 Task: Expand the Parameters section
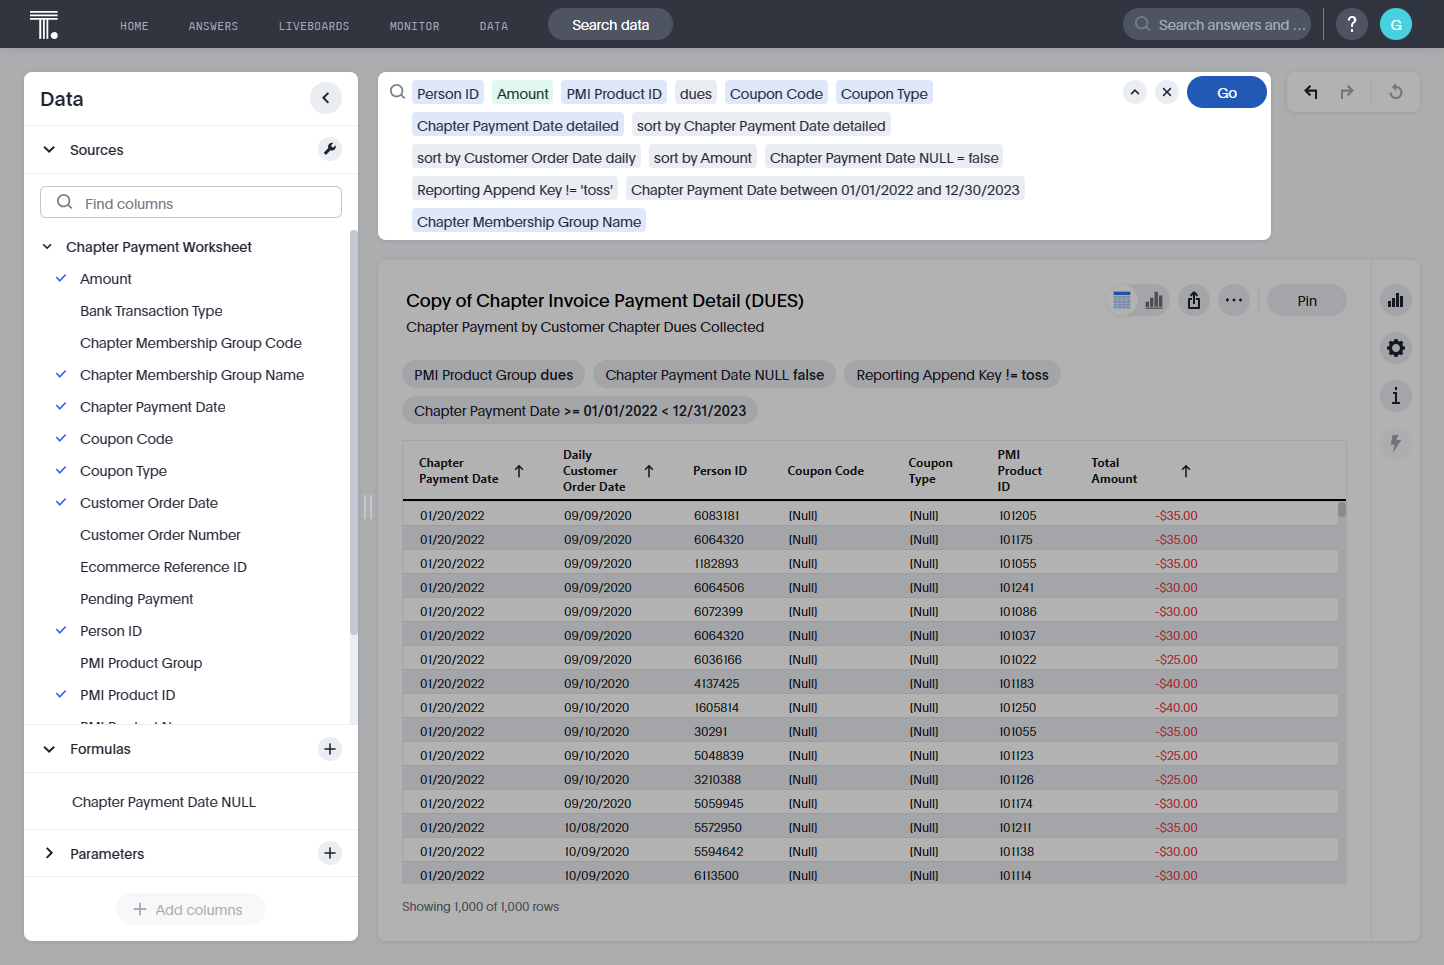point(49,853)
